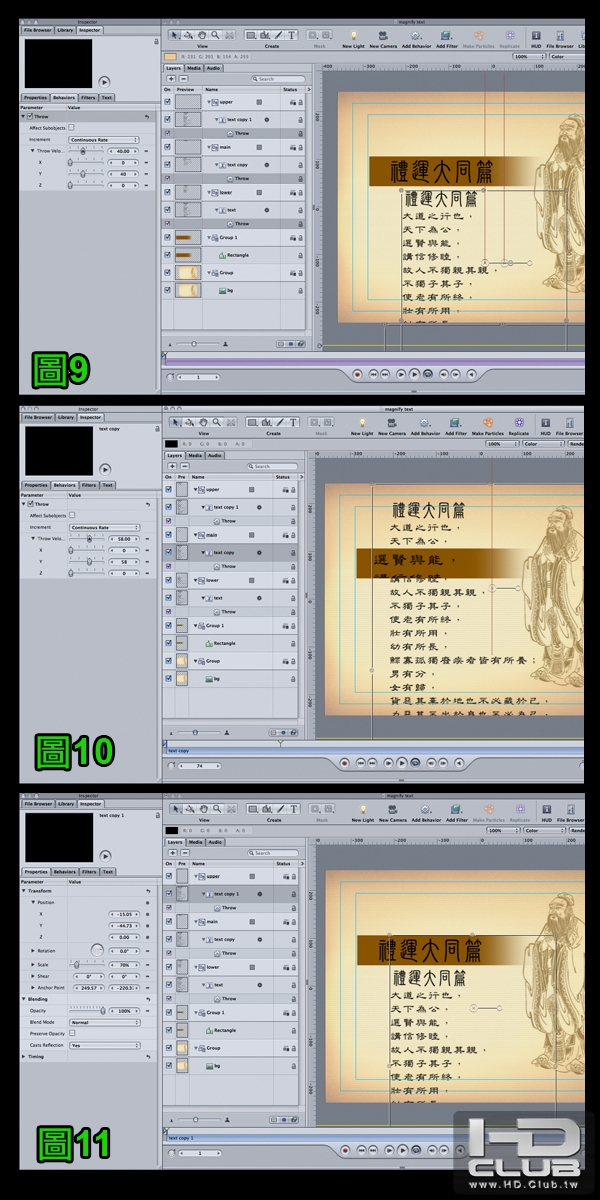600x1200 pixels.
Task: Open Media tab in figure 9 layers panel
Action: point(196,68)
